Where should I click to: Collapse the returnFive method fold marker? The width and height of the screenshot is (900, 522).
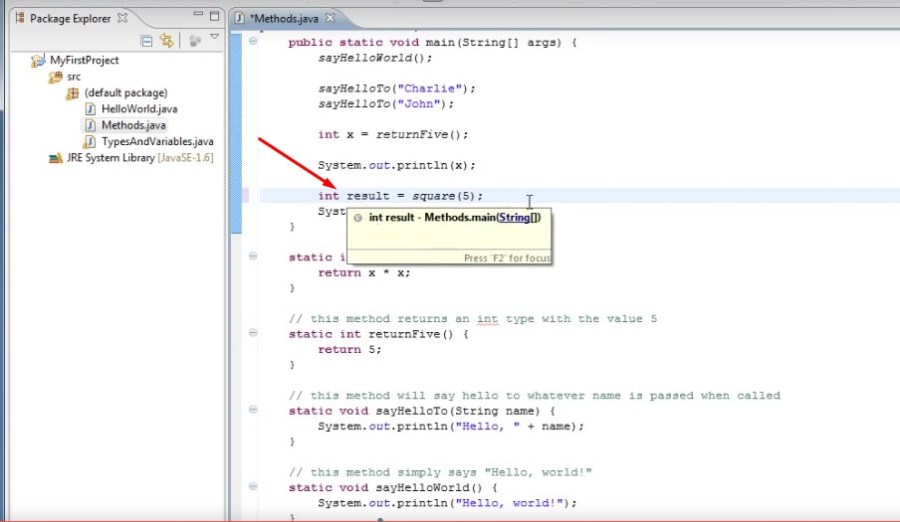pyautogui.click(x=252, y=334)
